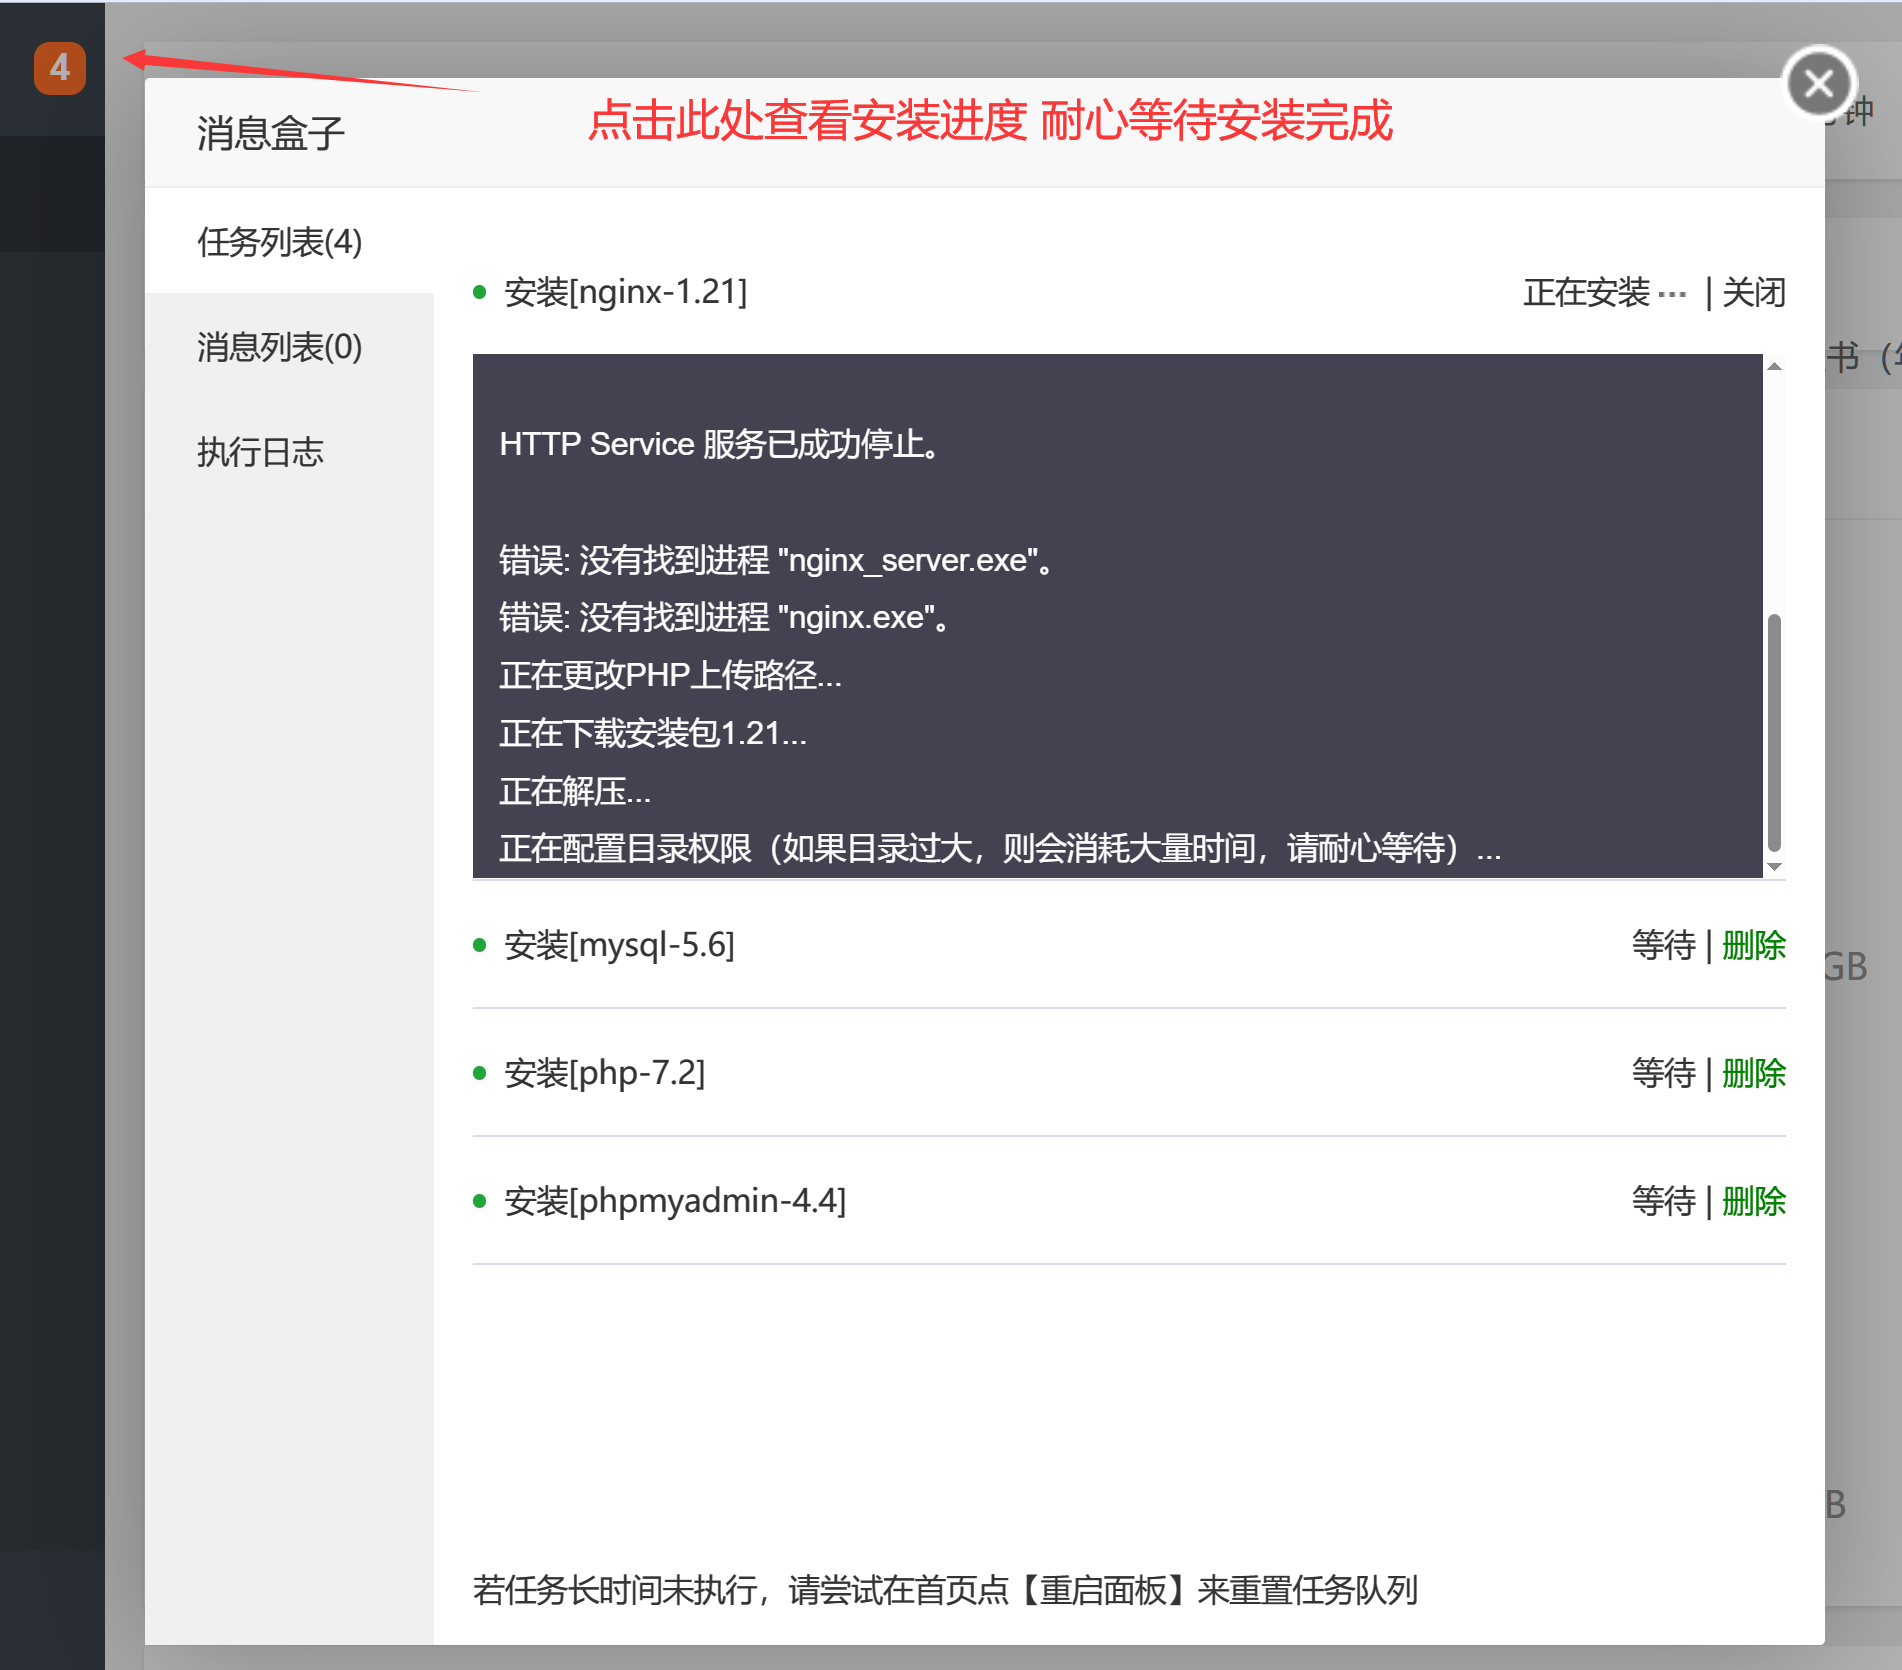Viewport: 1902px width, 1670px height.
Task: Click the green status dot beside nginx-1.21
Action: tap(481, 291)
